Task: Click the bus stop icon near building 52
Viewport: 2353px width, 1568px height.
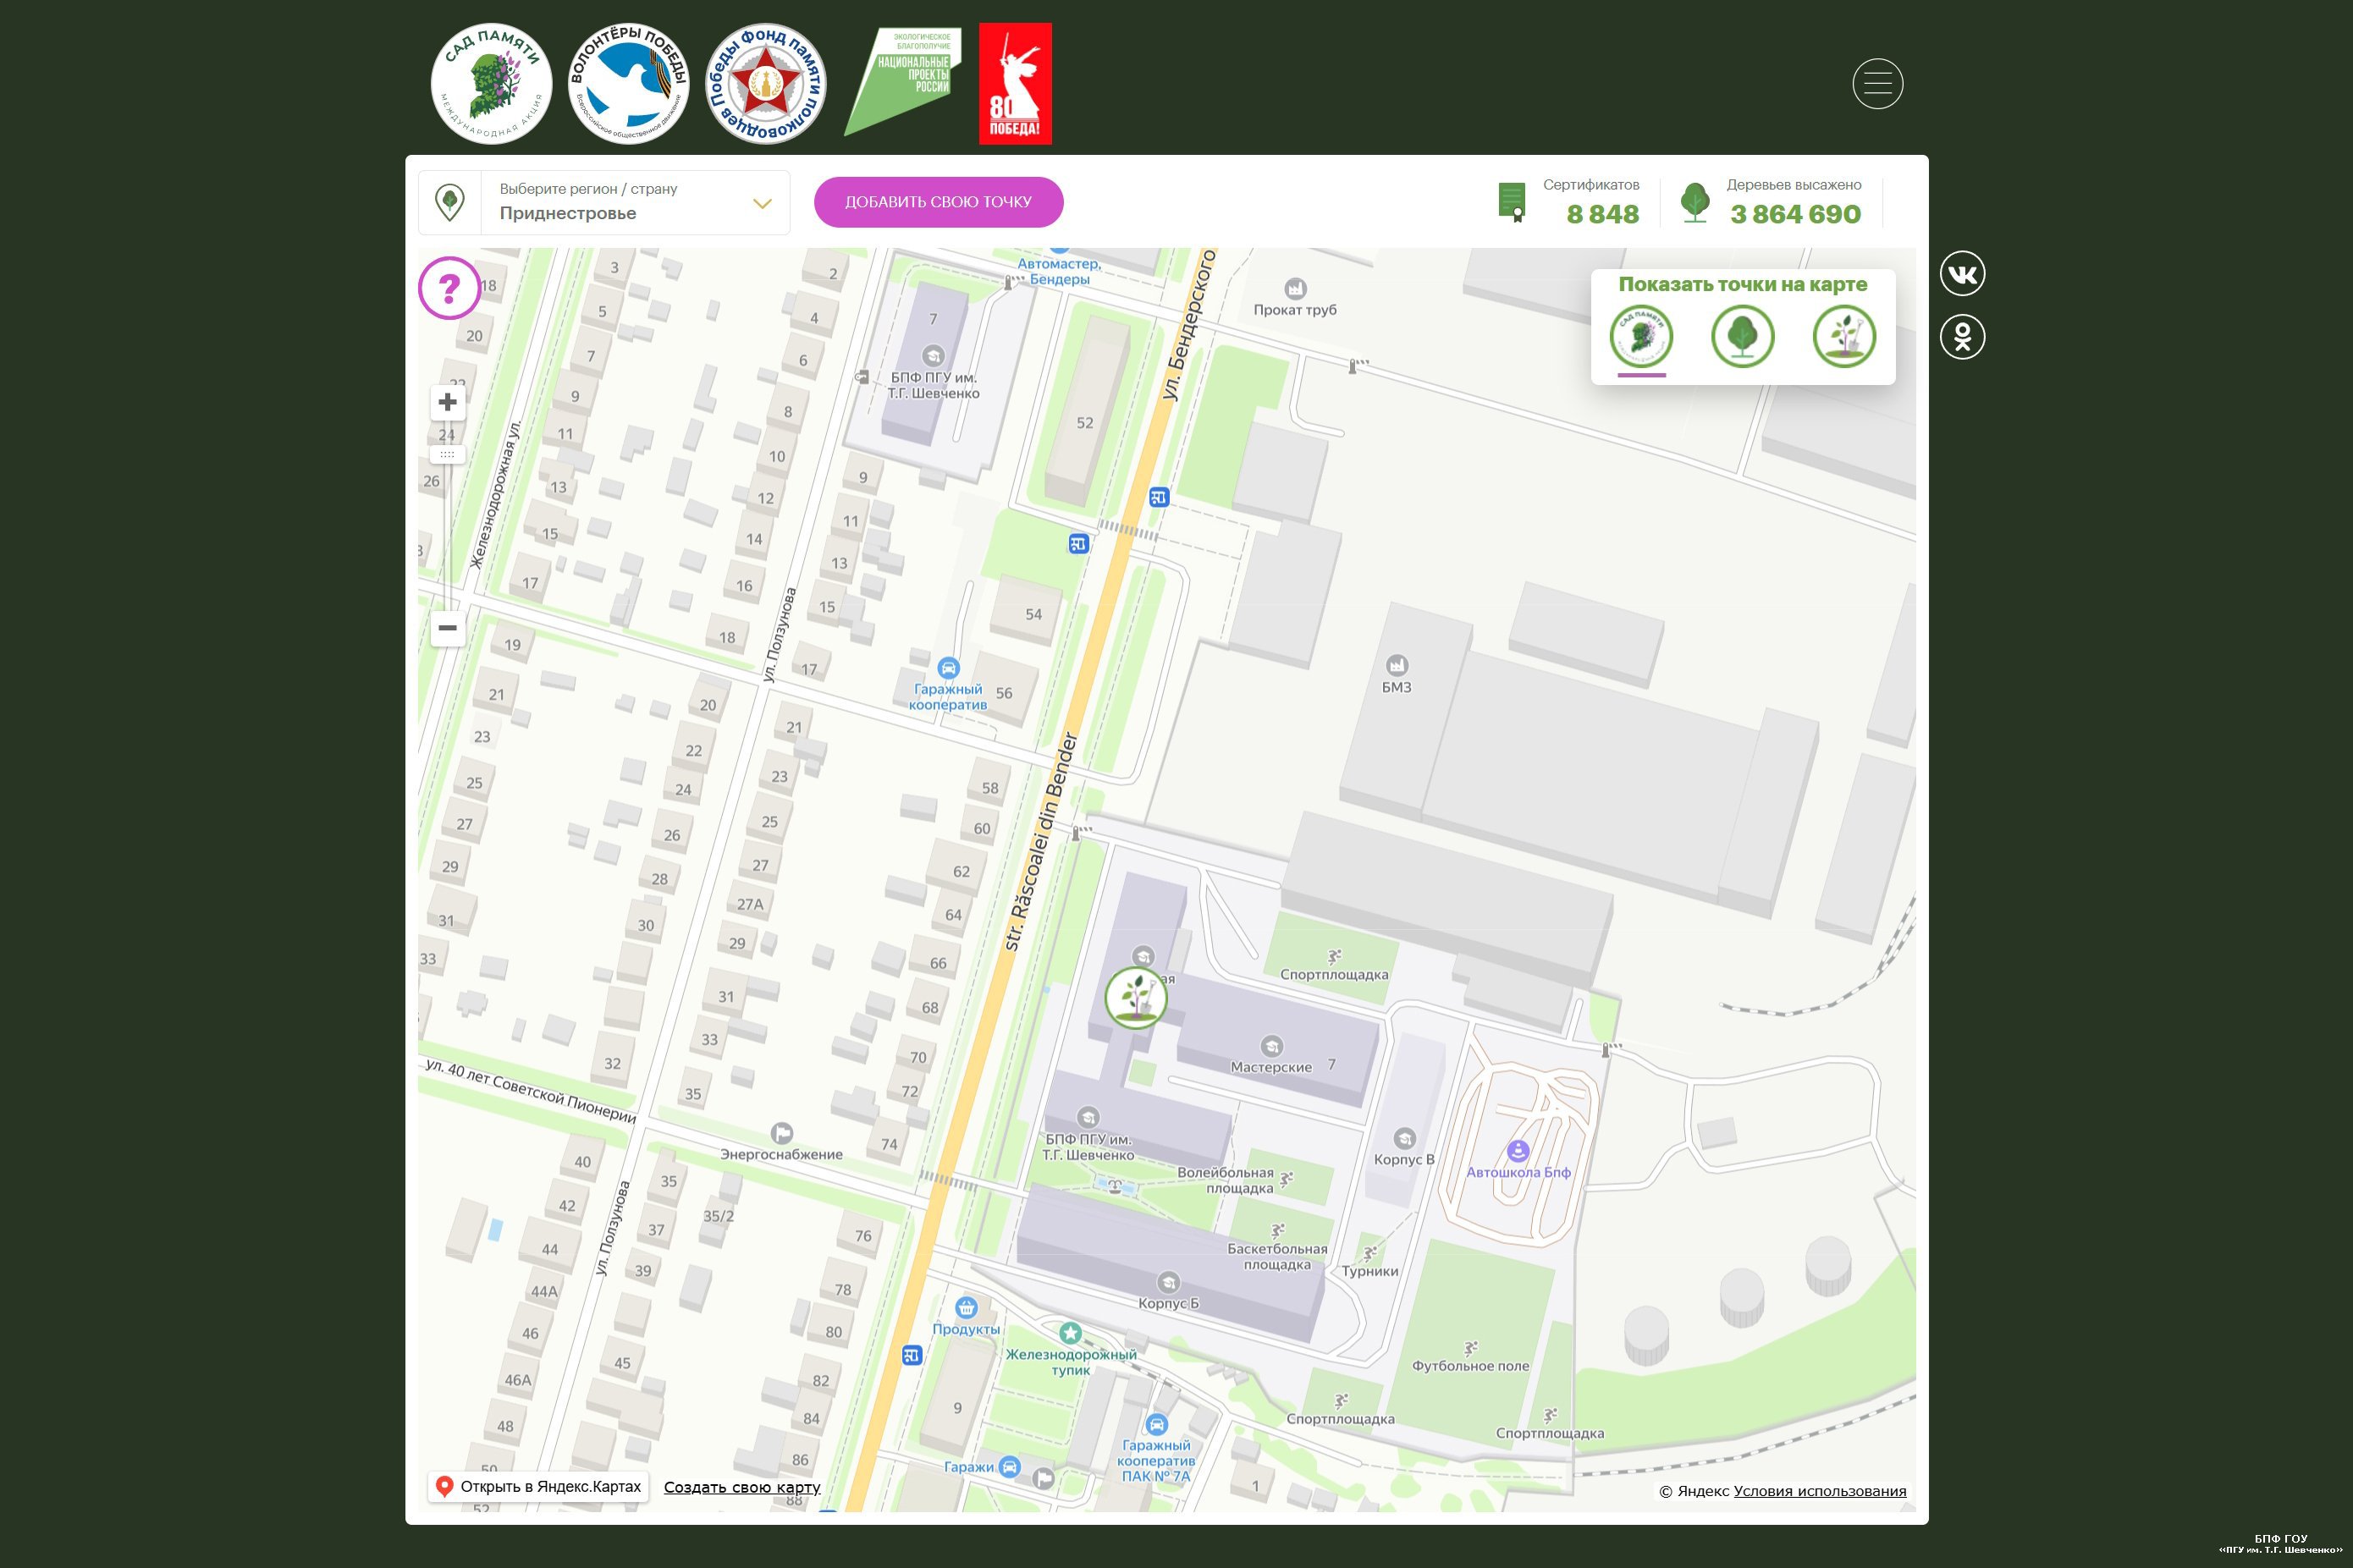Action: [x=1158, y=497]
